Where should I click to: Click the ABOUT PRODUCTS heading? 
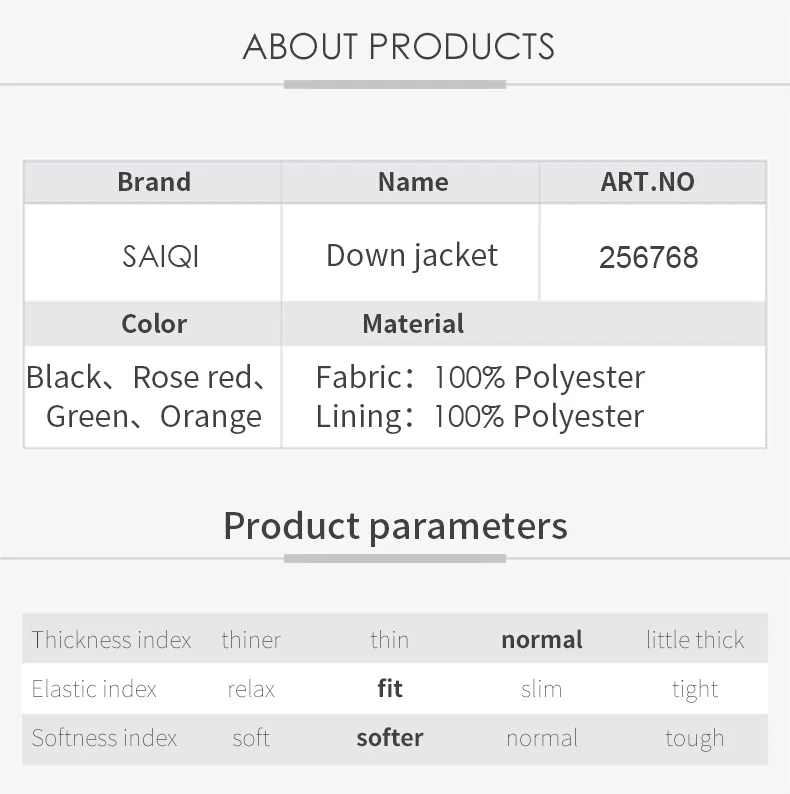pyautogui.click(x=399, y=47)
